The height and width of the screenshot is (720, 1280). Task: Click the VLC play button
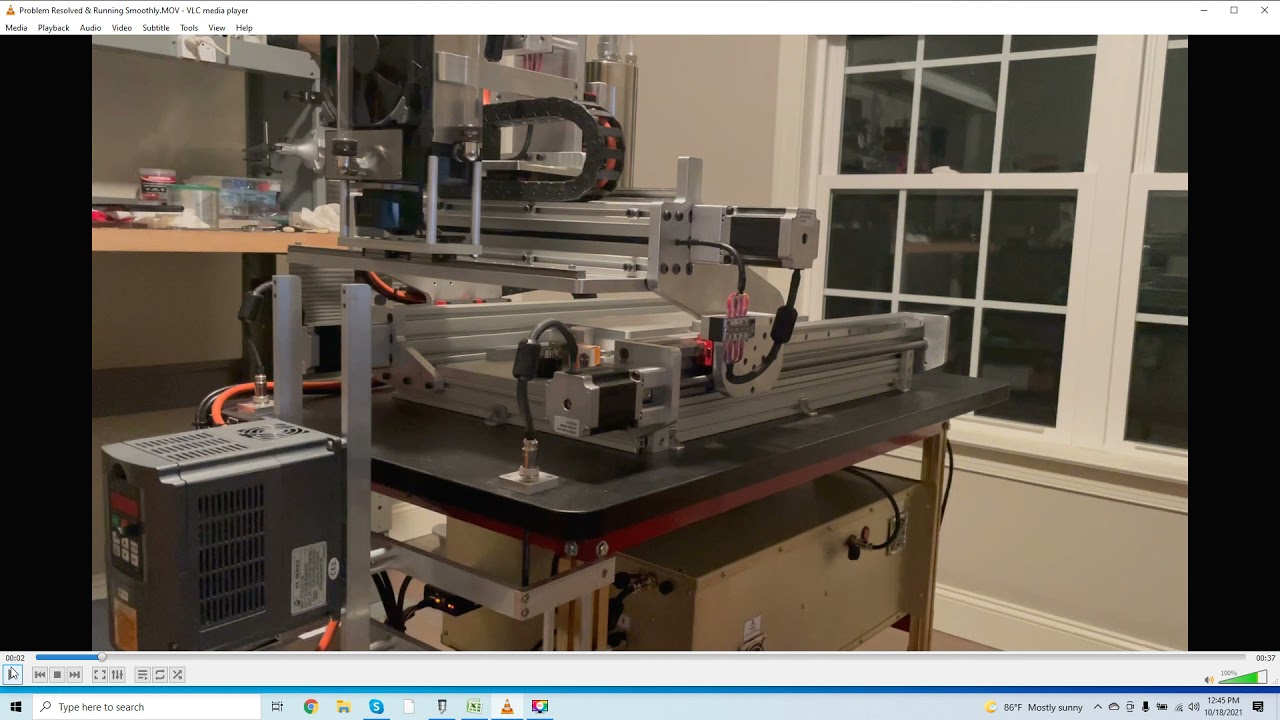[13, 674]
